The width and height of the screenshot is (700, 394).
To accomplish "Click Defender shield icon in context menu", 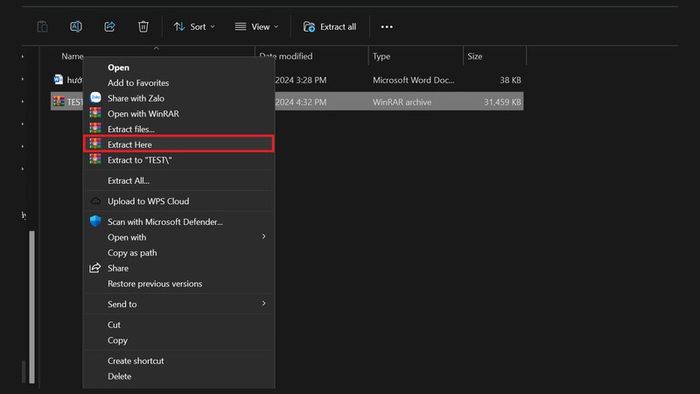I will pos(96,221).
